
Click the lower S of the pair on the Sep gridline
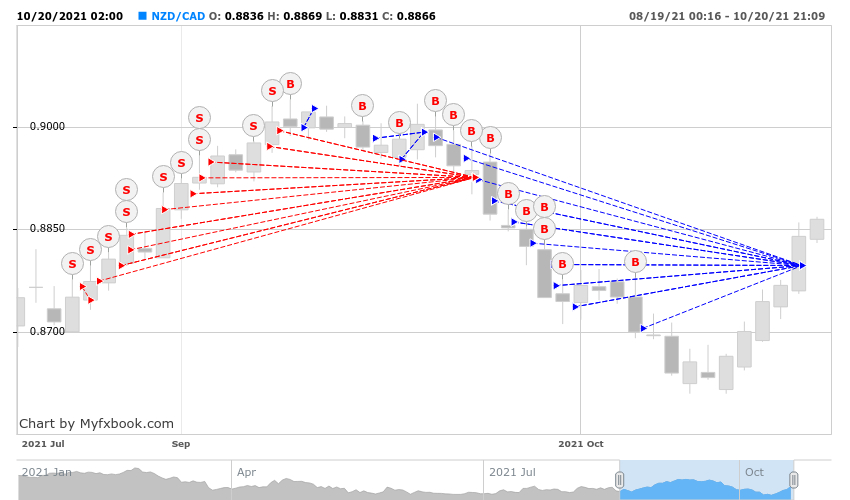coord(199,140)
